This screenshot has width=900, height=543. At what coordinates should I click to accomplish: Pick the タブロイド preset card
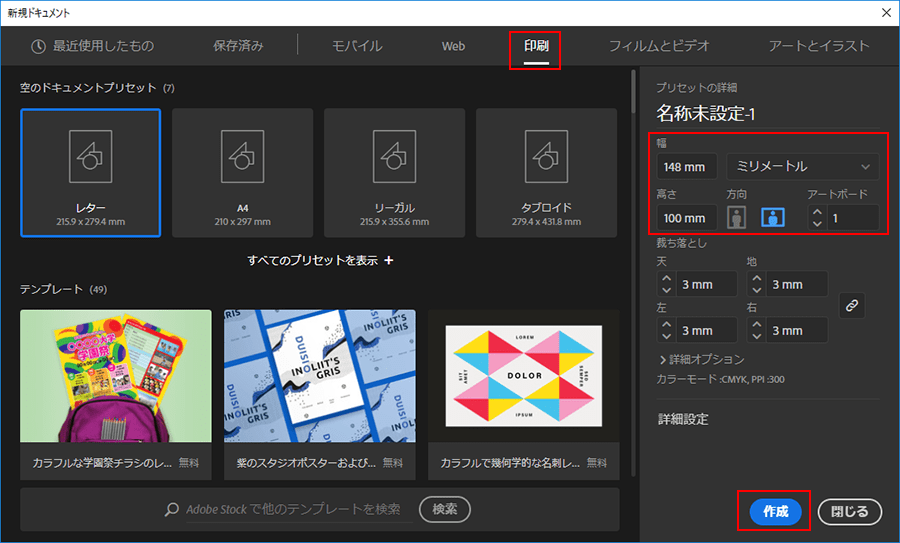[x=546, y=173]
